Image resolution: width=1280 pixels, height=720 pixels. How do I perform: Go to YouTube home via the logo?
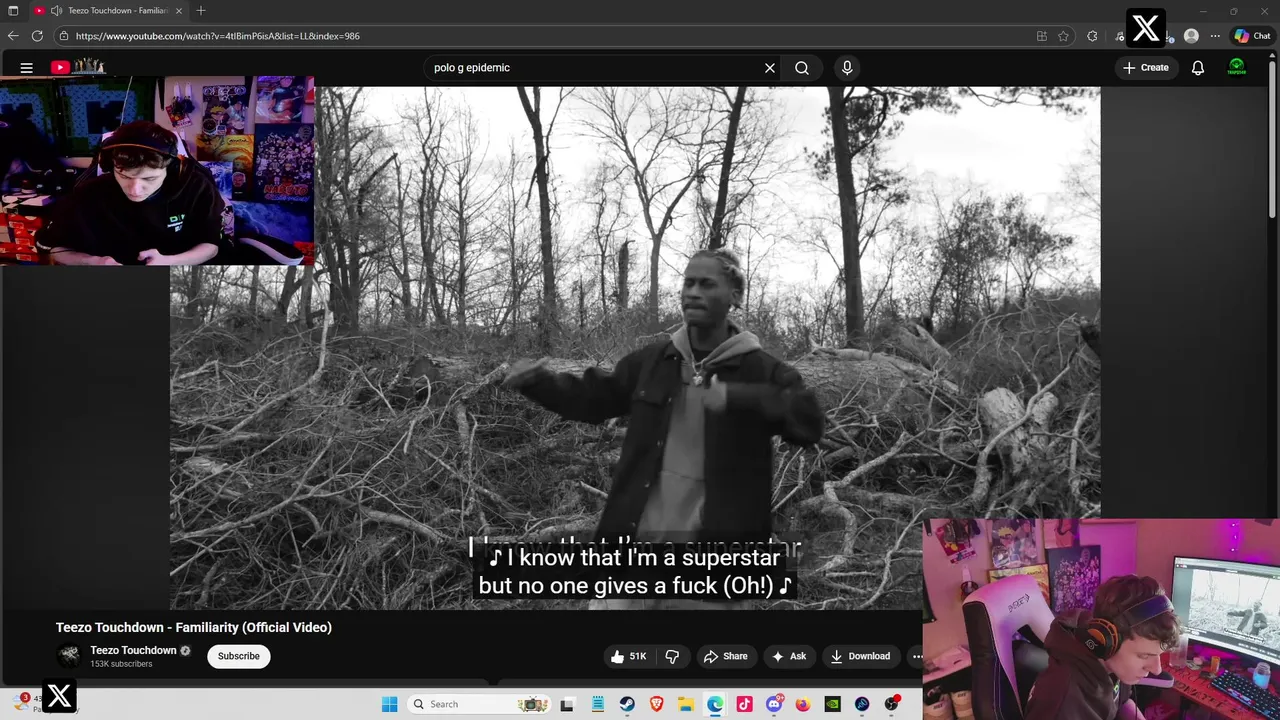pos(78,67)
